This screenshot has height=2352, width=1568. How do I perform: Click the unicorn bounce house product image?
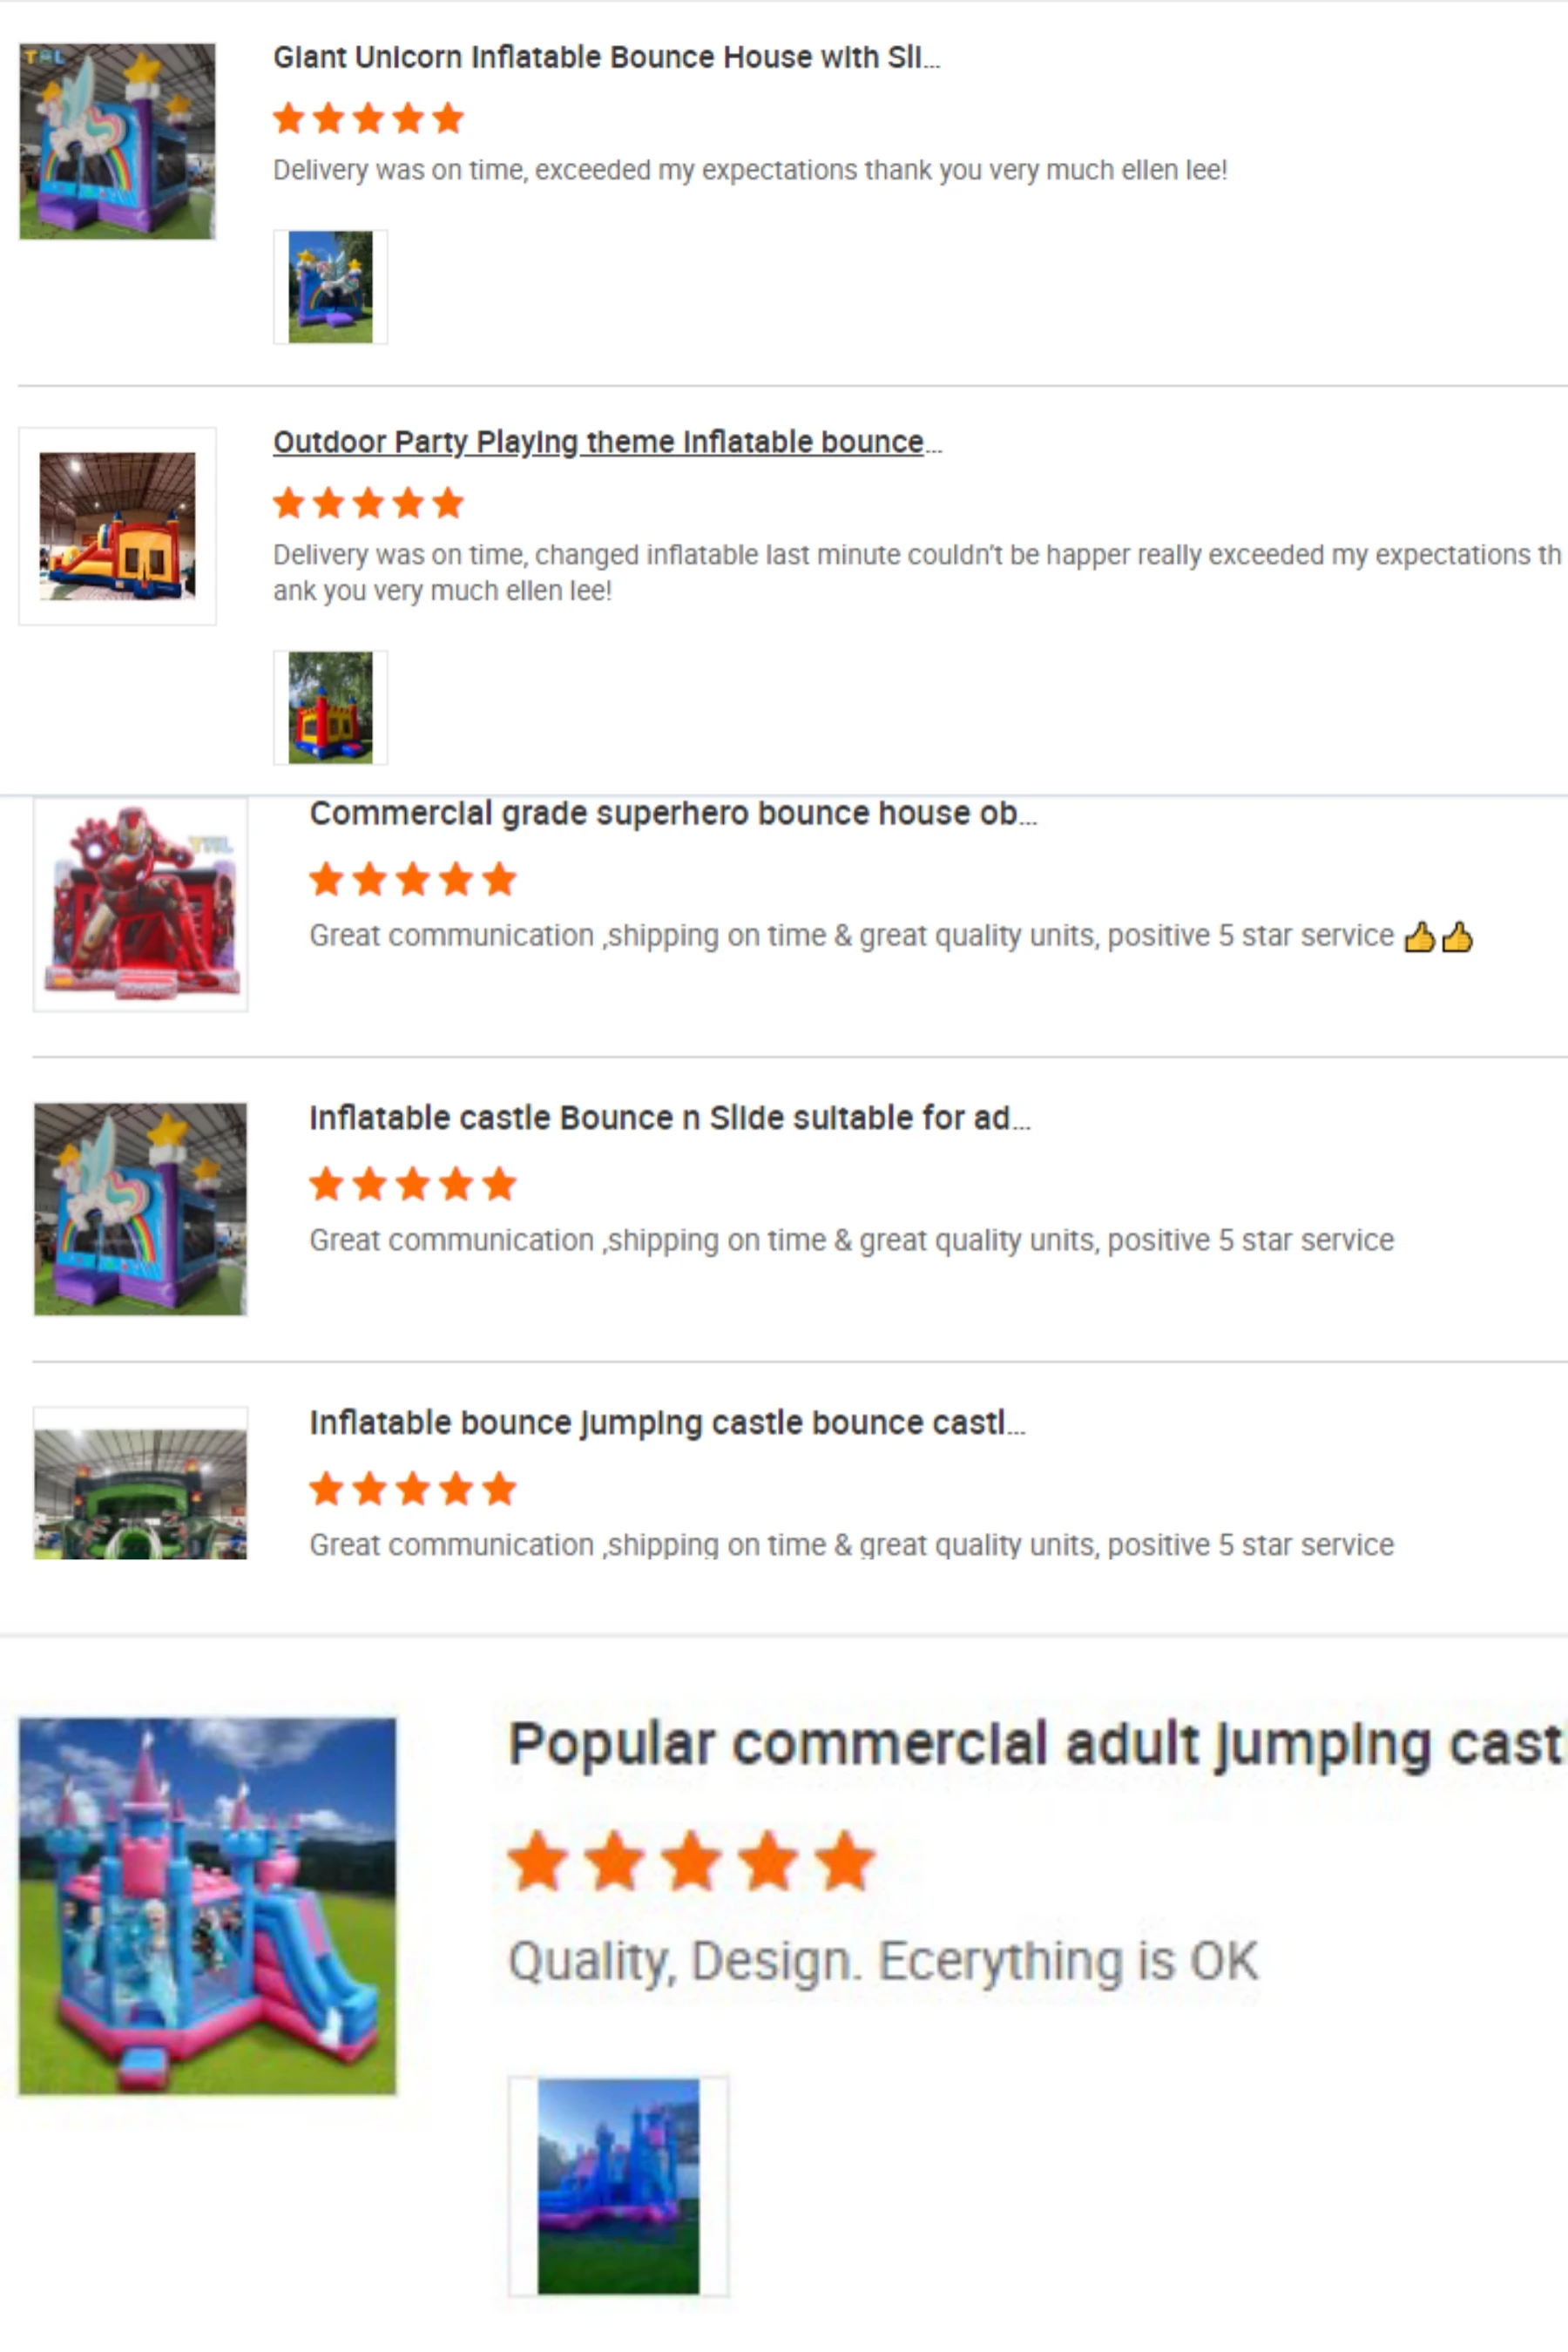[117, 141]
